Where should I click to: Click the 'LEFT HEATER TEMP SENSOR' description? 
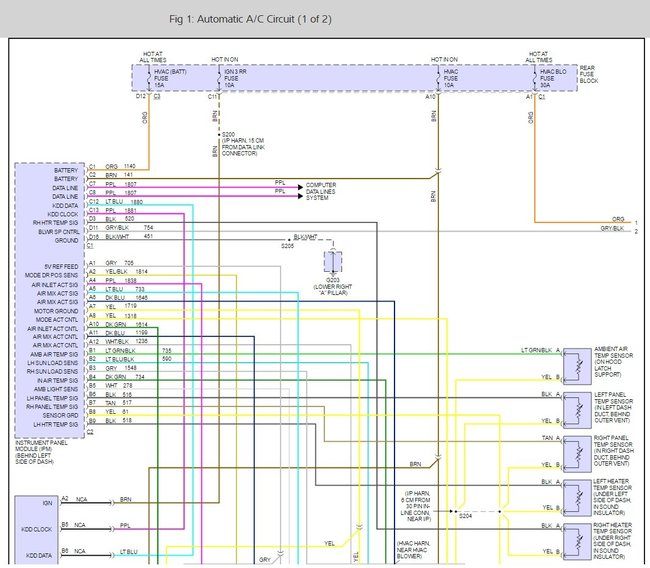tap(612, 497)
